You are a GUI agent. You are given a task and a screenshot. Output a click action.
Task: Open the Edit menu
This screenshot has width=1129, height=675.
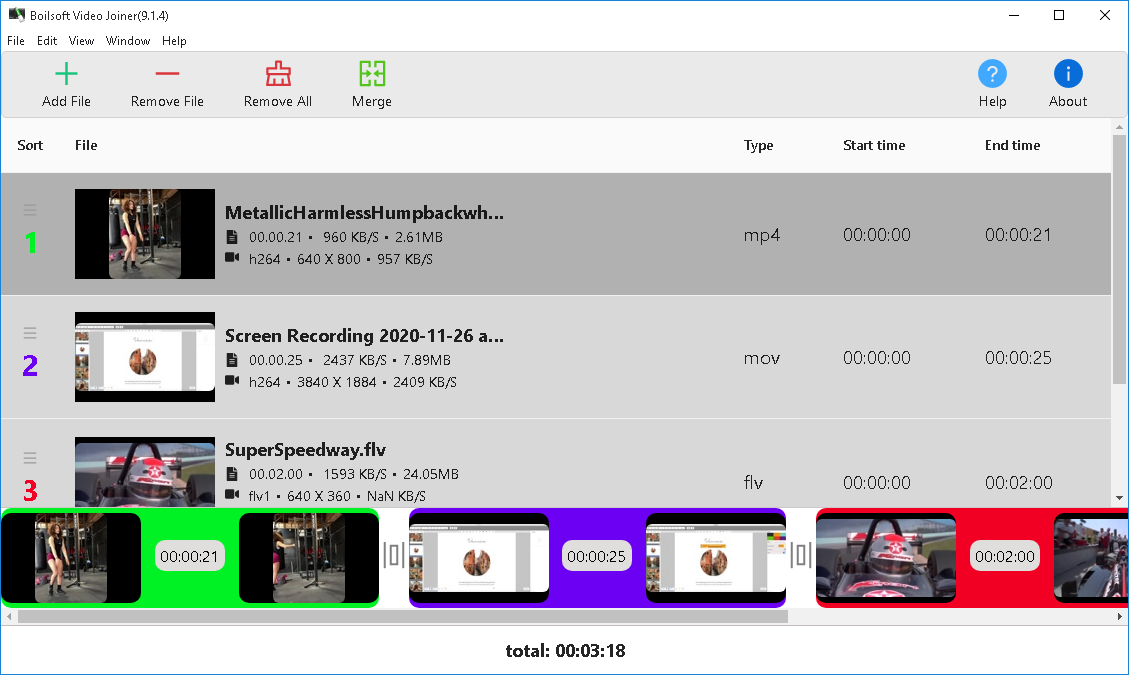(x=47, y=40)
